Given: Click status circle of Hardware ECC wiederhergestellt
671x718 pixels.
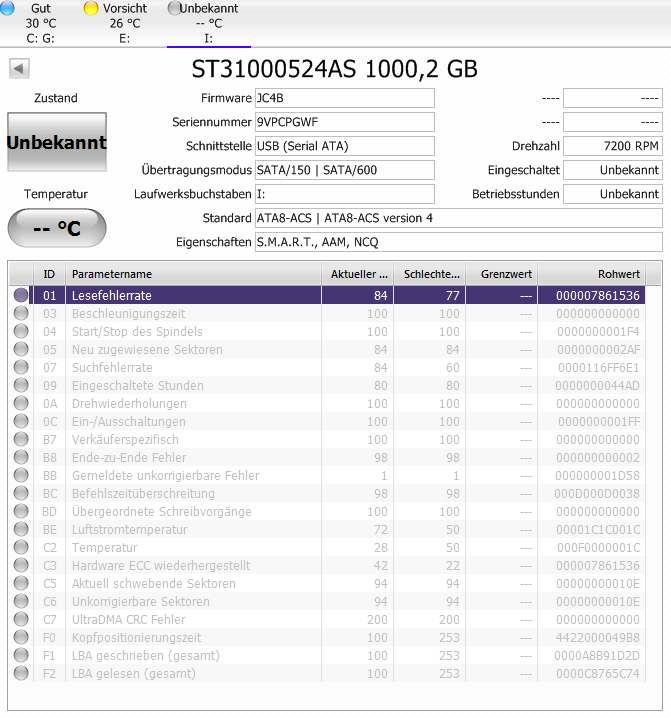Looking at the screenshot, I should coord(21,565).
